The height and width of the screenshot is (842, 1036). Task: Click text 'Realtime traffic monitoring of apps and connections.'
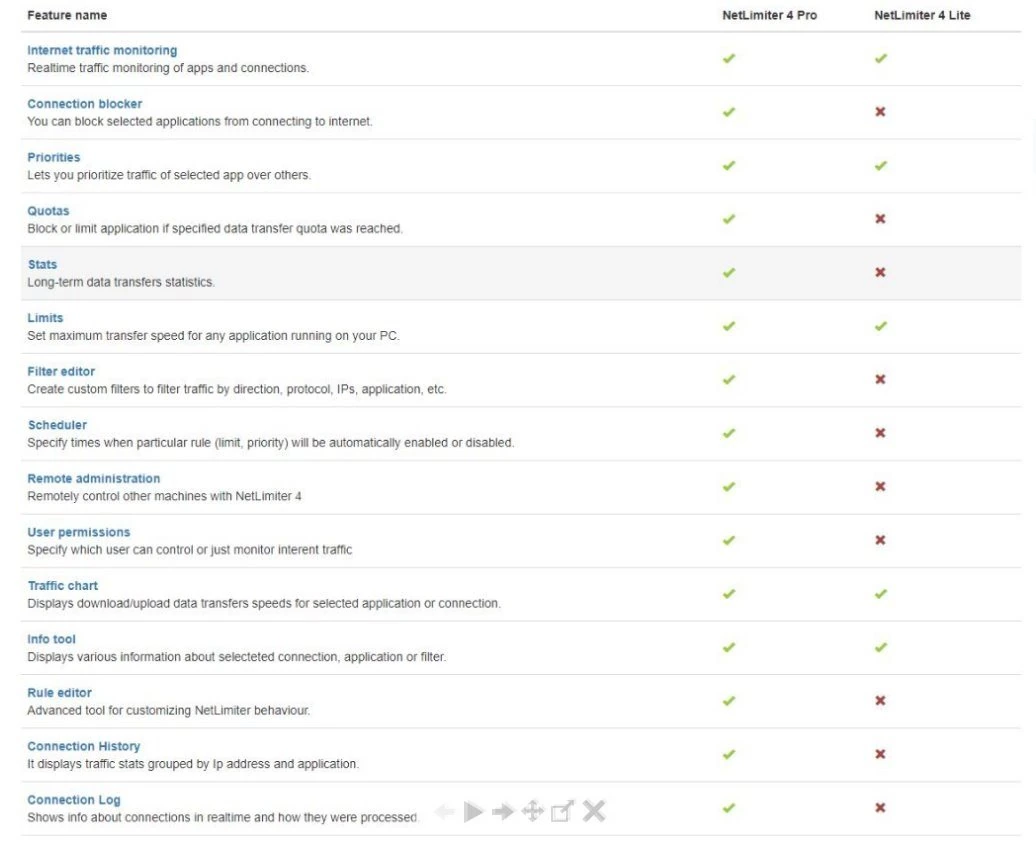click(168, 68)
